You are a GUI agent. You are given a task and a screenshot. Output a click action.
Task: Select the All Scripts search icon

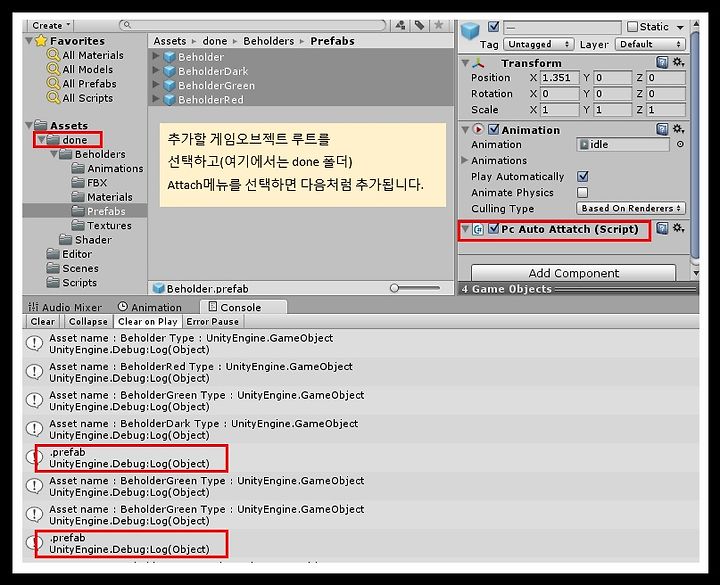53,98
